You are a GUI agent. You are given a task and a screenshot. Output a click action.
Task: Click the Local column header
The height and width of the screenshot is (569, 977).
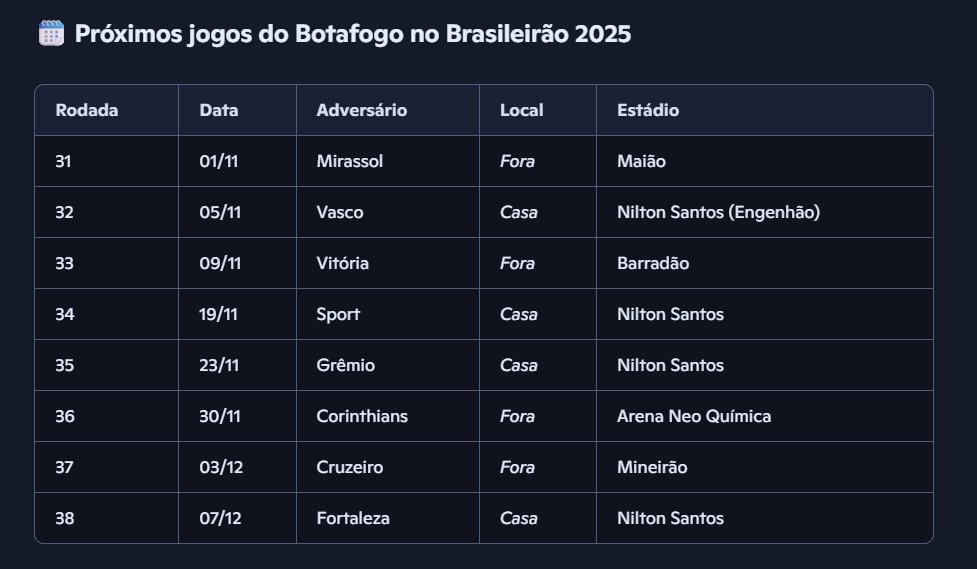tap(521, 110)
